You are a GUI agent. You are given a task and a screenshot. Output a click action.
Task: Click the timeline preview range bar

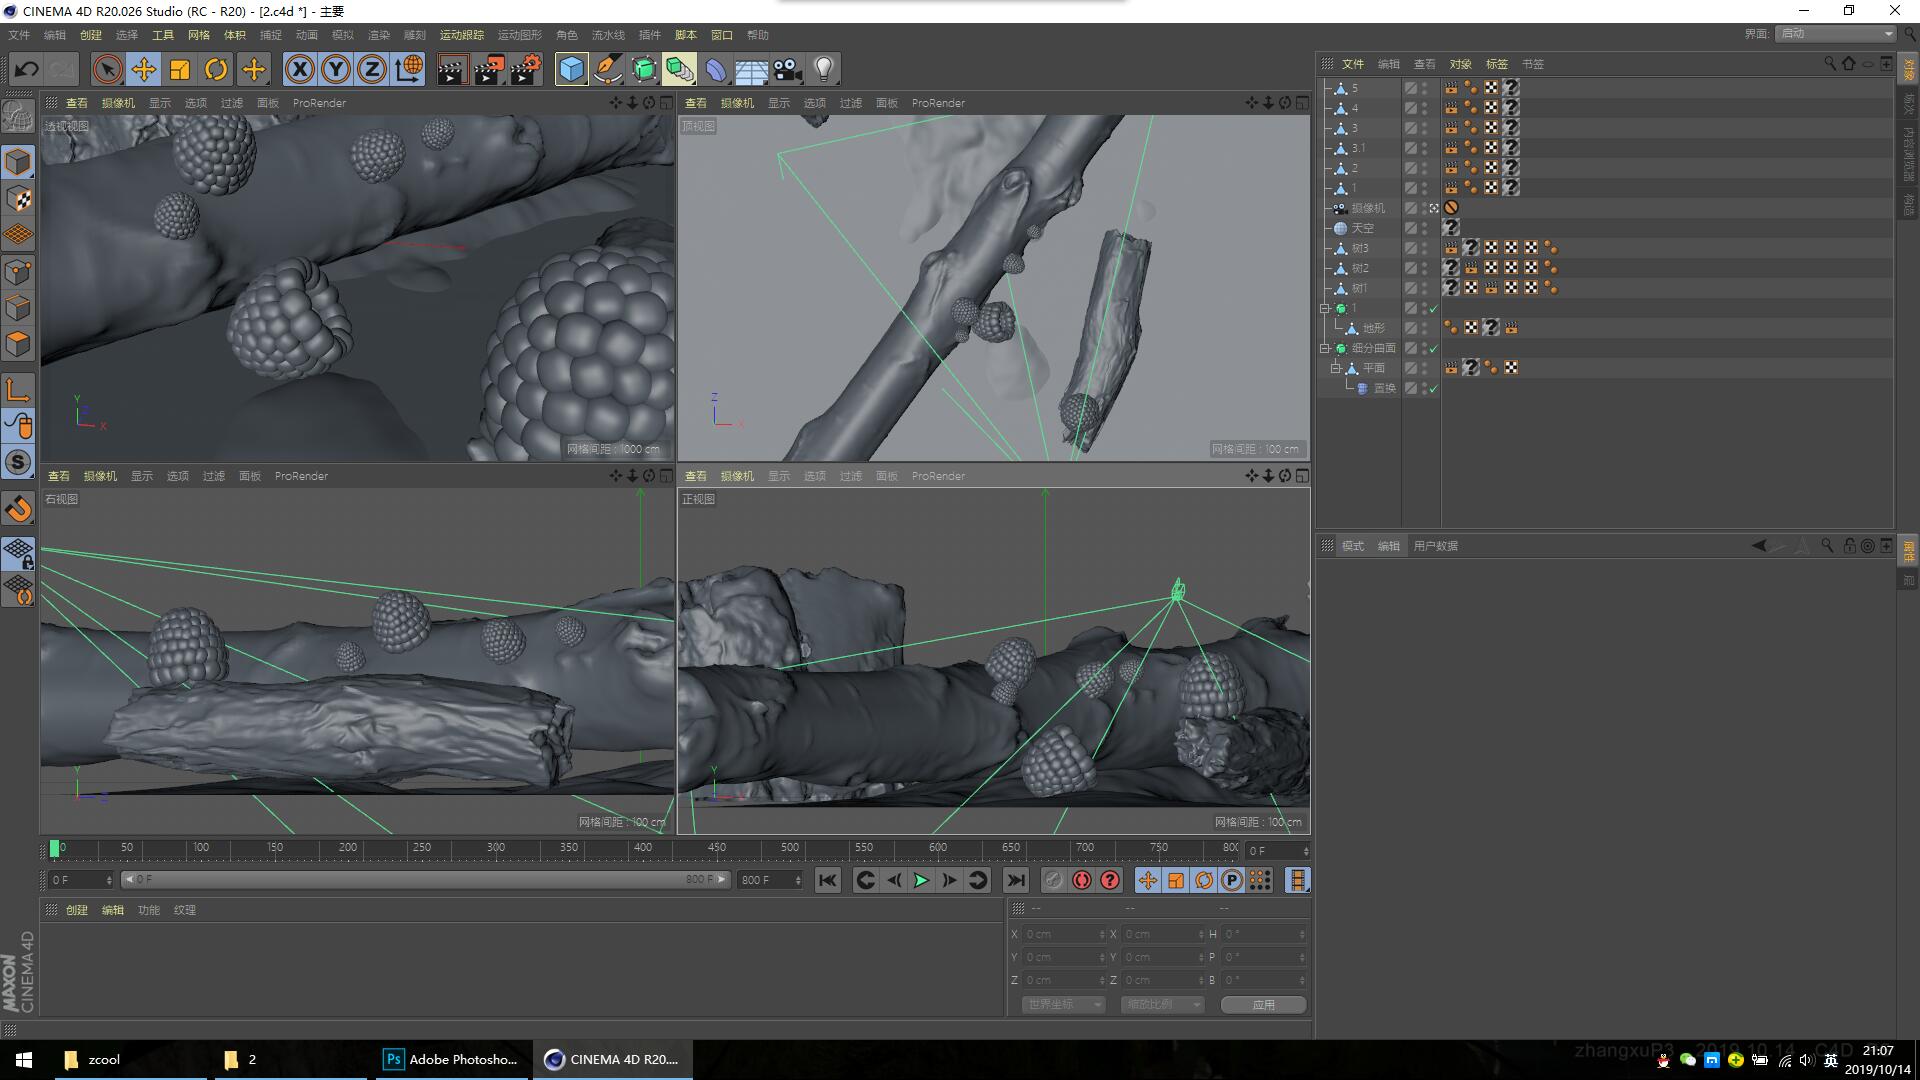coord(425,880)
